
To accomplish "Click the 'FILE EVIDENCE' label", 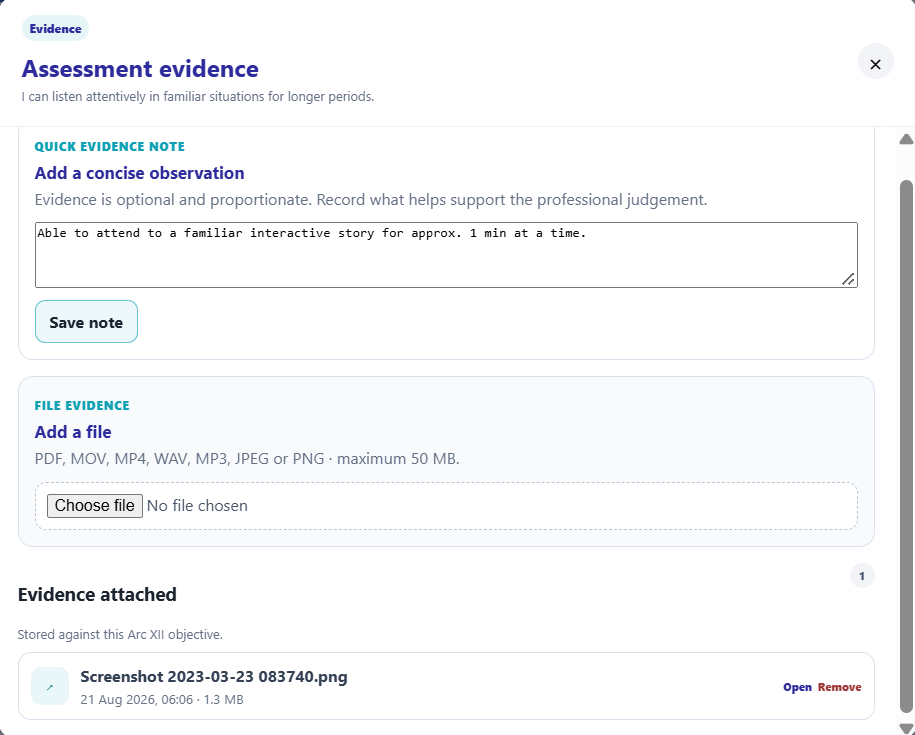I will 82,405.
